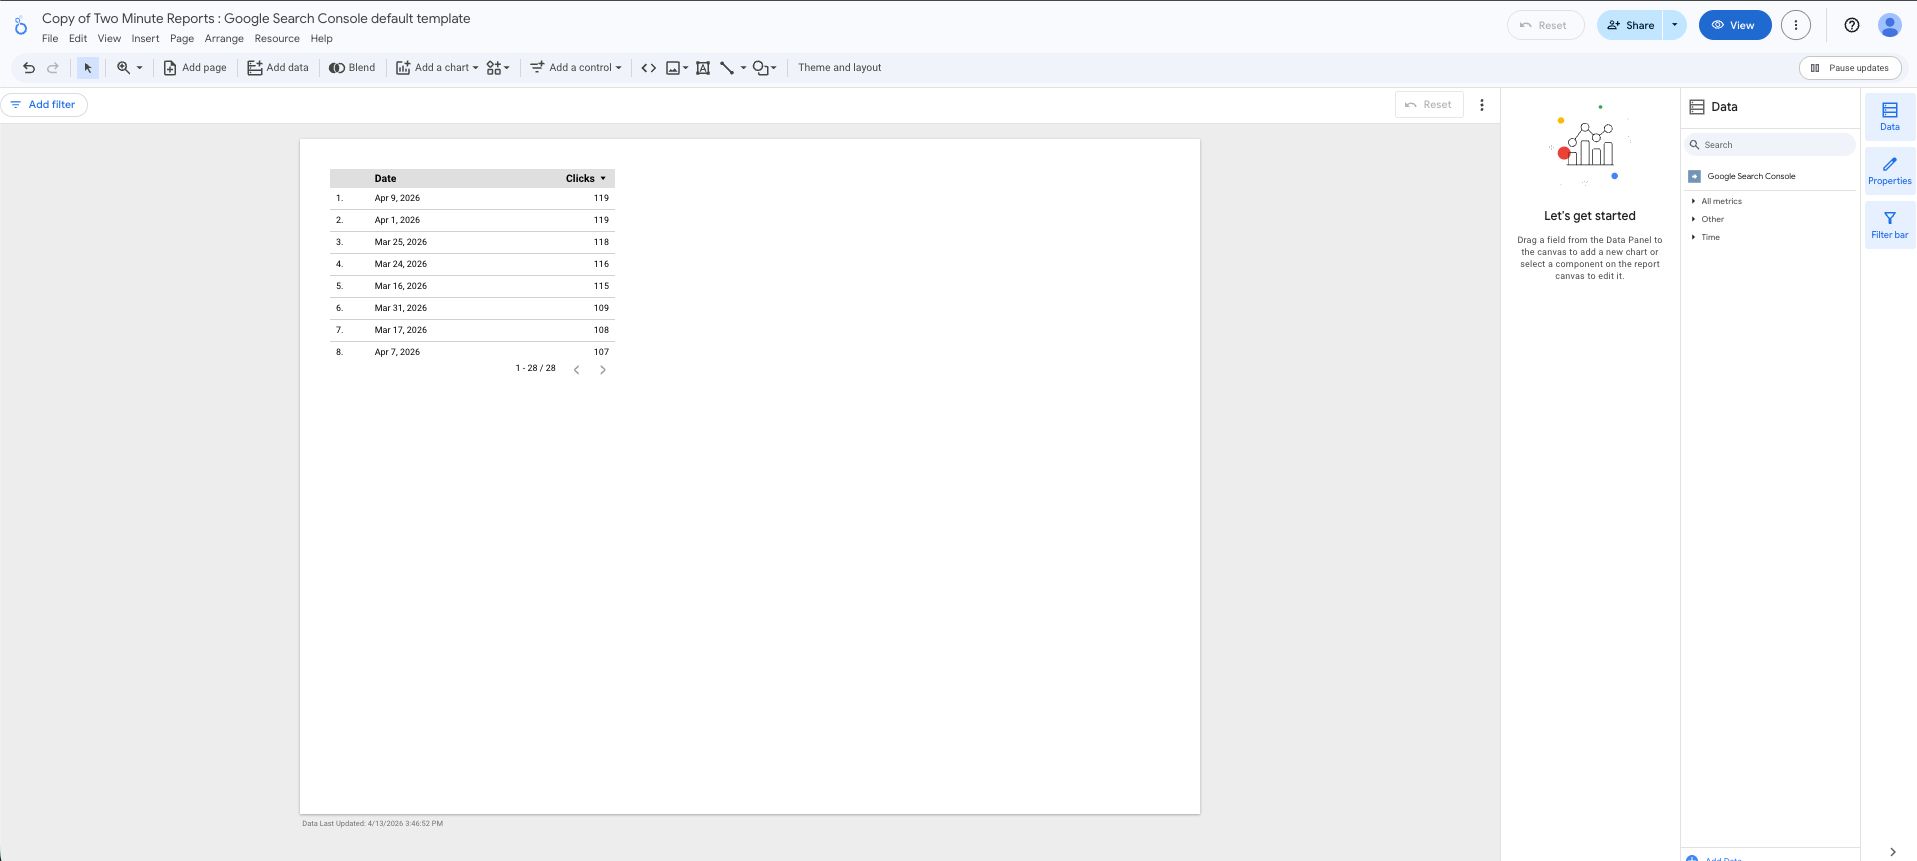
Task: Select the selection mode pointer tool
Action: point(88,68)
